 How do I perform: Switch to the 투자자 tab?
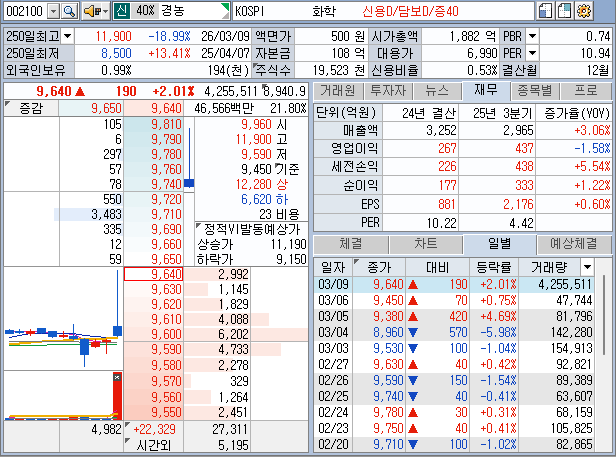click(388, 91)
